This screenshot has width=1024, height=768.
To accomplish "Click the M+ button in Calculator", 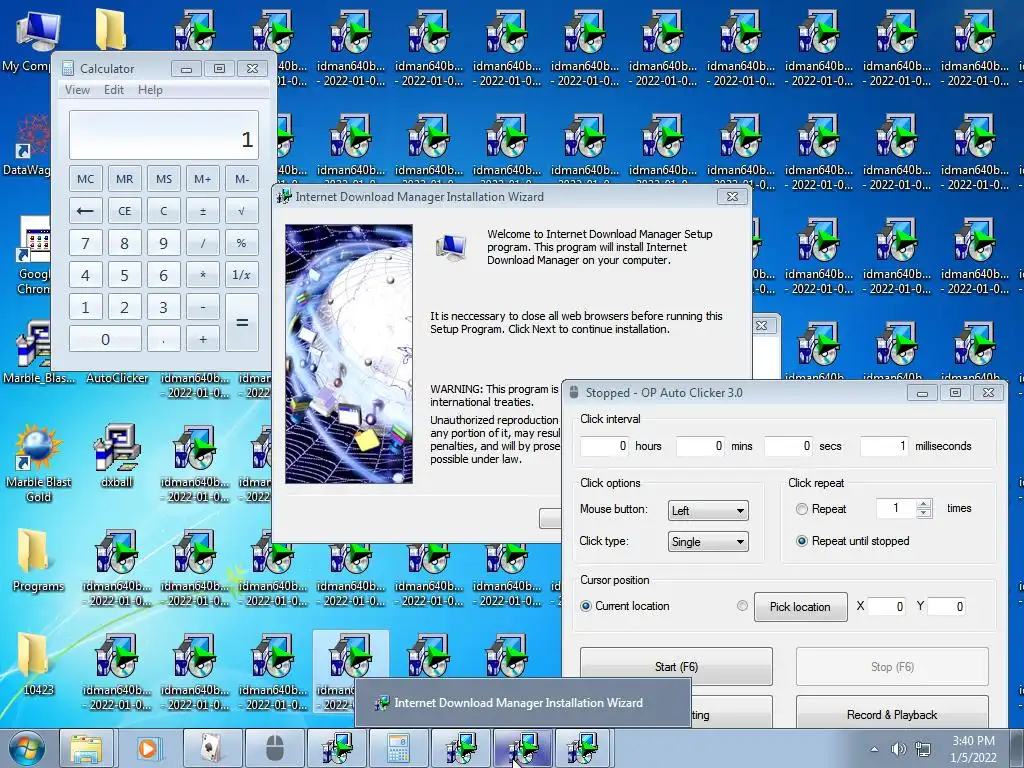I will [202, 179].
